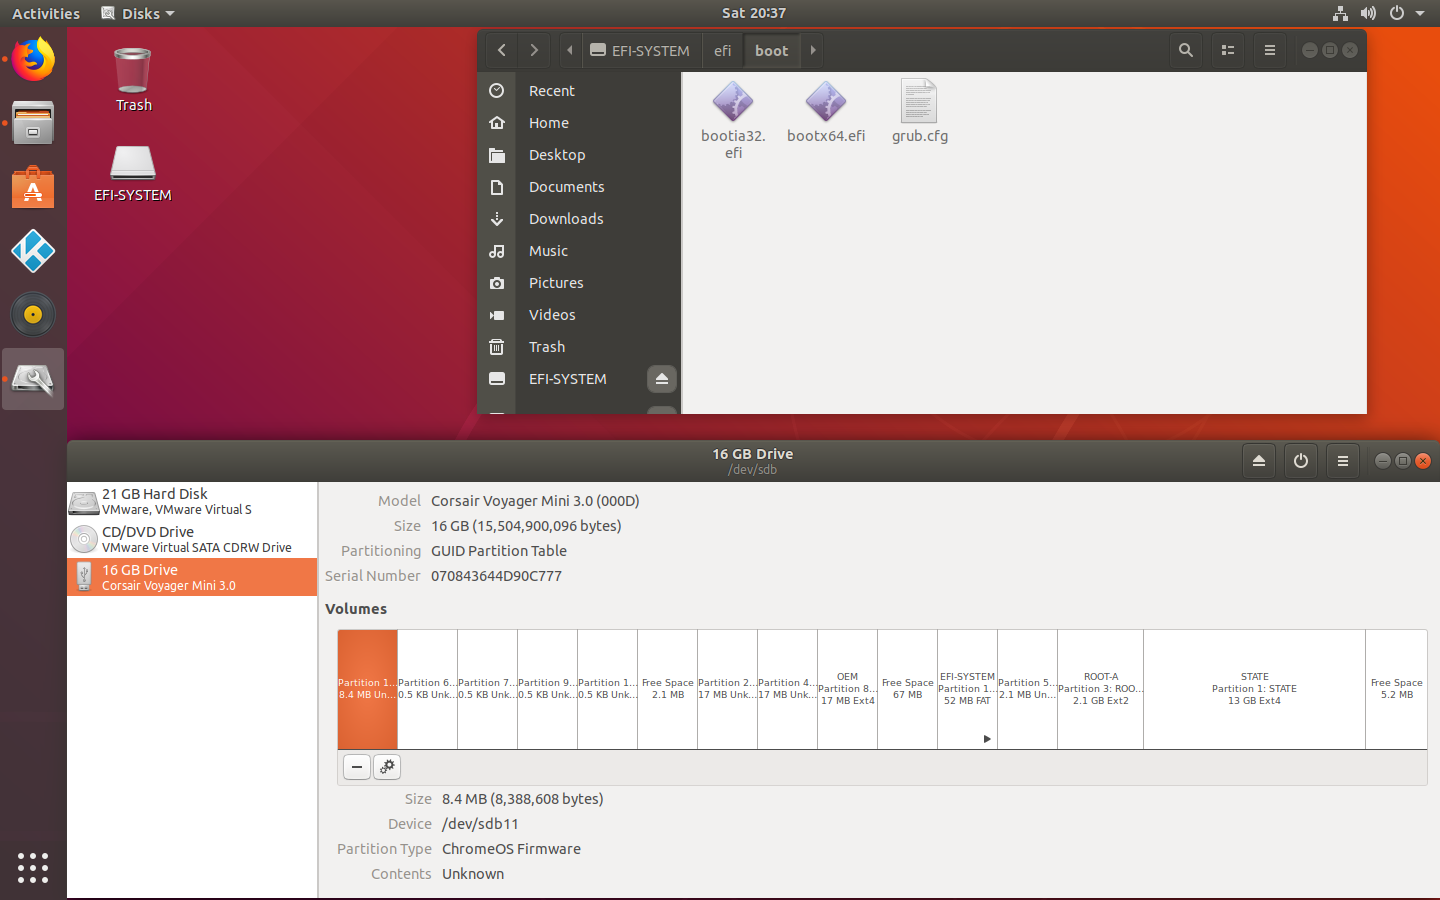Select the 21 GB Hard Disk in Disks
The image size is (1440, 900).
(192, 501)
